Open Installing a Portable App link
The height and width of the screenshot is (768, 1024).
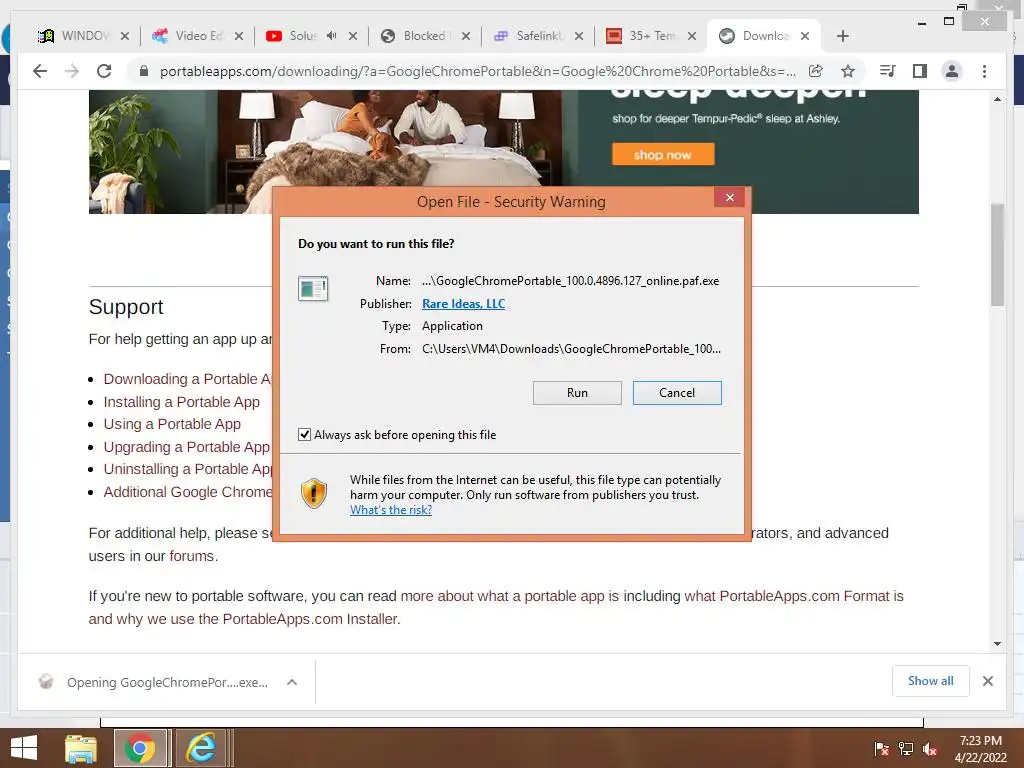click(x=182, y=402)
